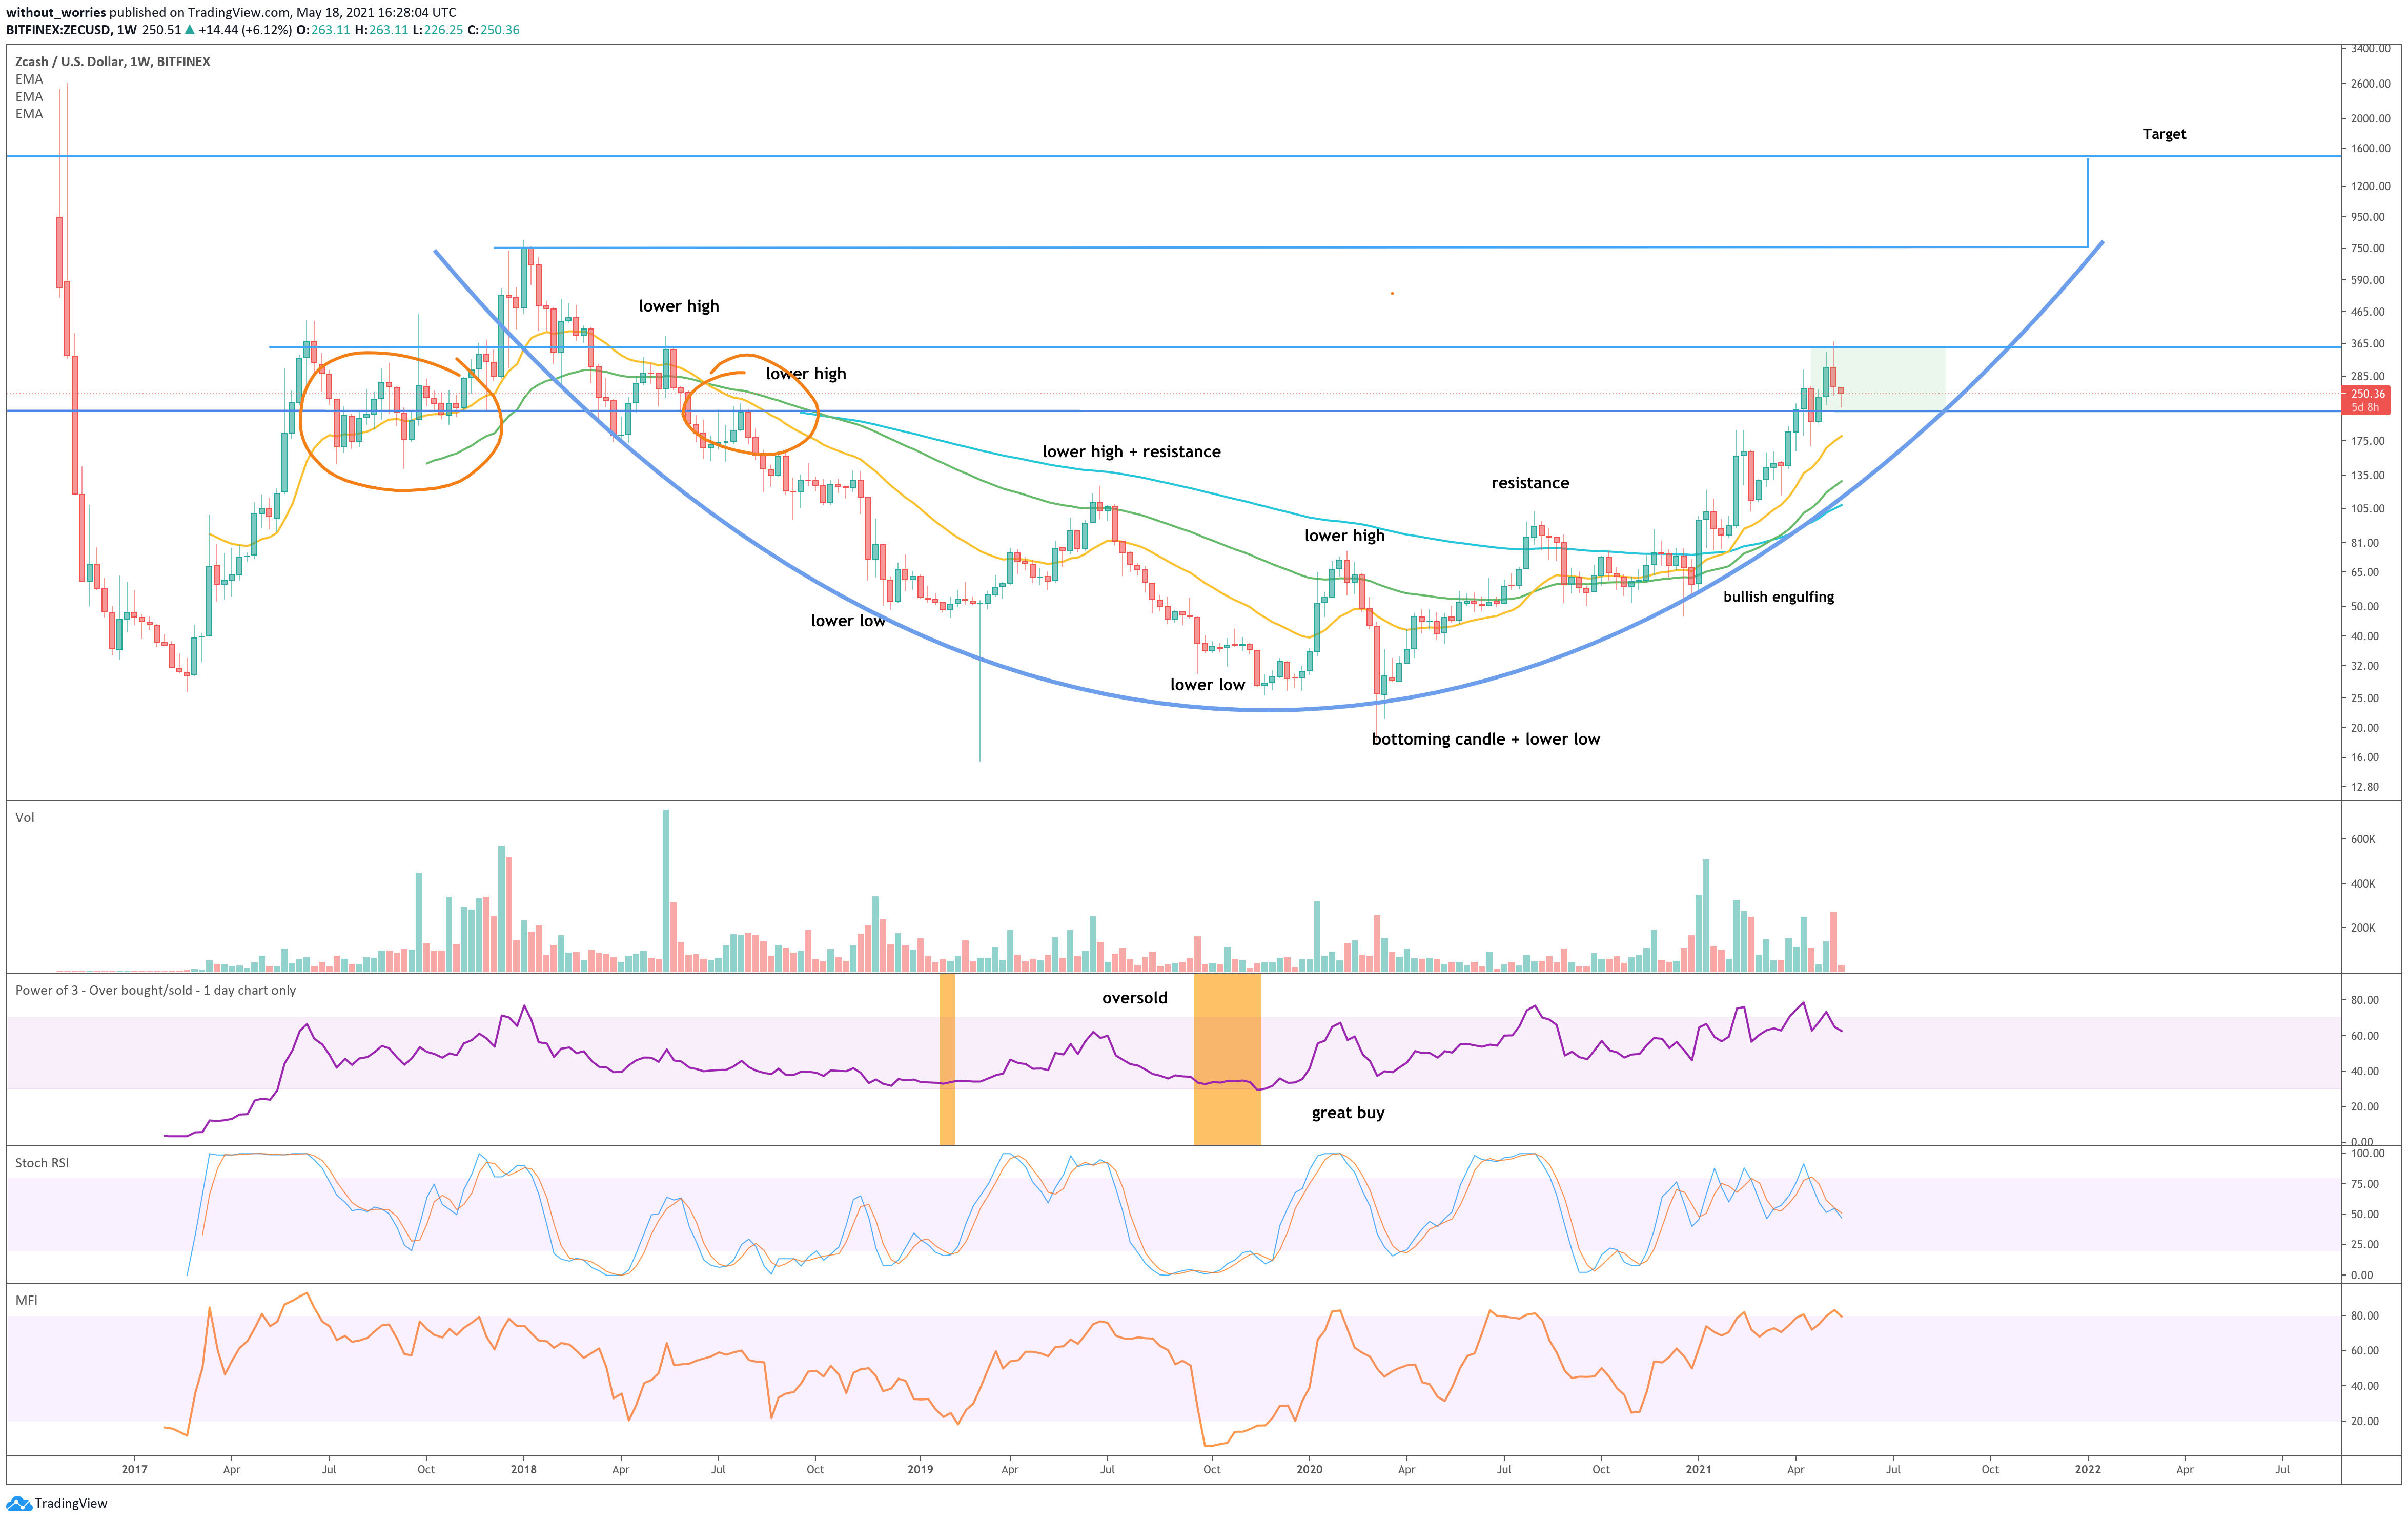Click the 'Zcash / U.S. Dollar, 1W, BITFINEX' chart title

[112, 62]
